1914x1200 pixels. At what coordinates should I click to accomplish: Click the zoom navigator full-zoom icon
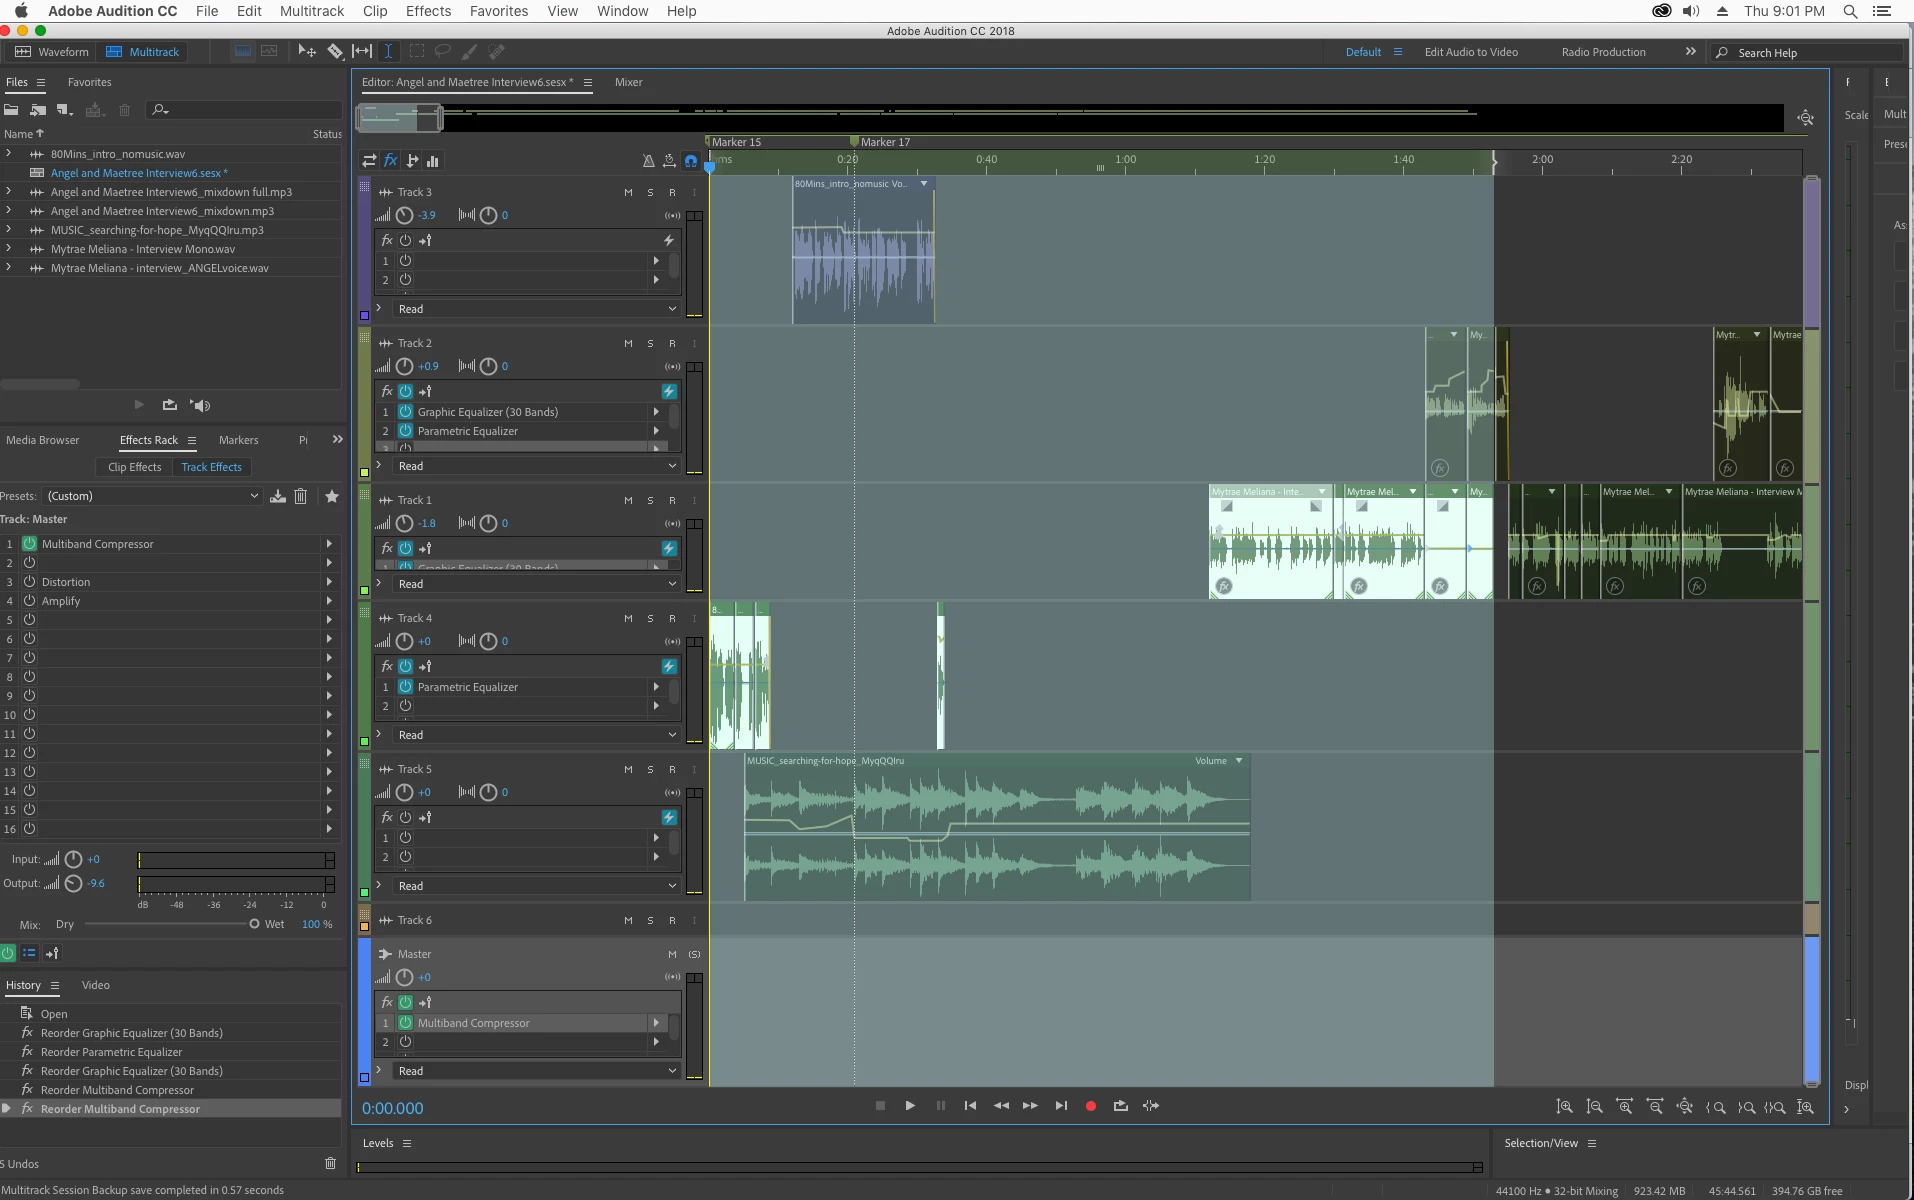1805,118
